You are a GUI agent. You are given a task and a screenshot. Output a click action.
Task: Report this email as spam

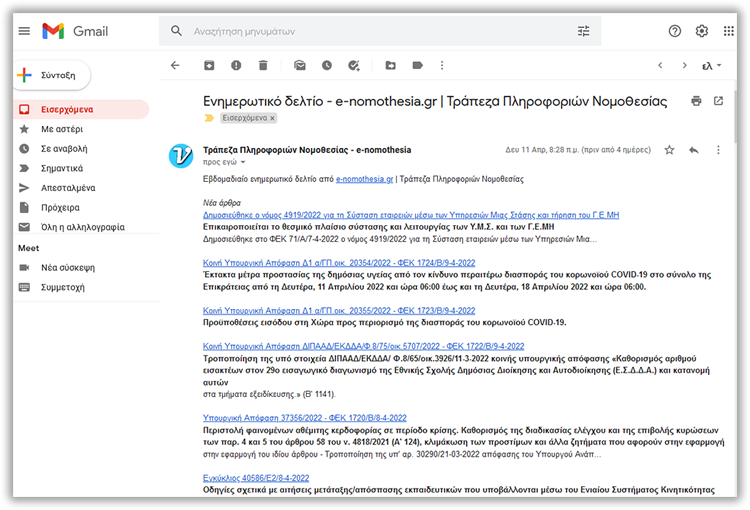click(x=236, y=66)
